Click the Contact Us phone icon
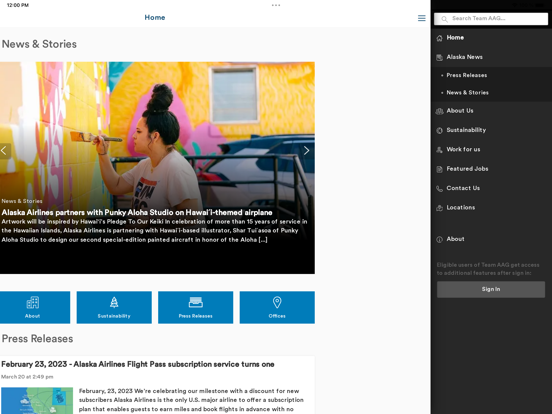Image resolution: width=552 pixels, height=414 pixels. click(x=439, y=189)
